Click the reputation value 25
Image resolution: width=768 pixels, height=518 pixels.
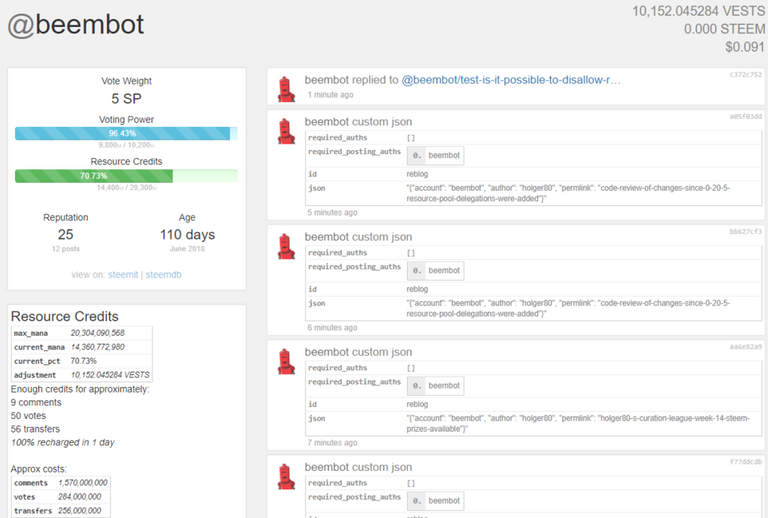tap(66, 235)
